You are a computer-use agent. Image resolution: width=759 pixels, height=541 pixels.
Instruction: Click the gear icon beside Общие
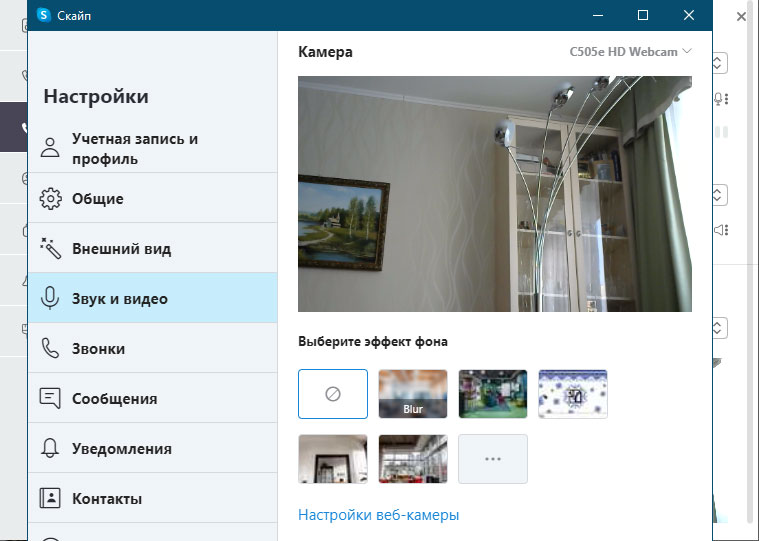click(50, 199)
